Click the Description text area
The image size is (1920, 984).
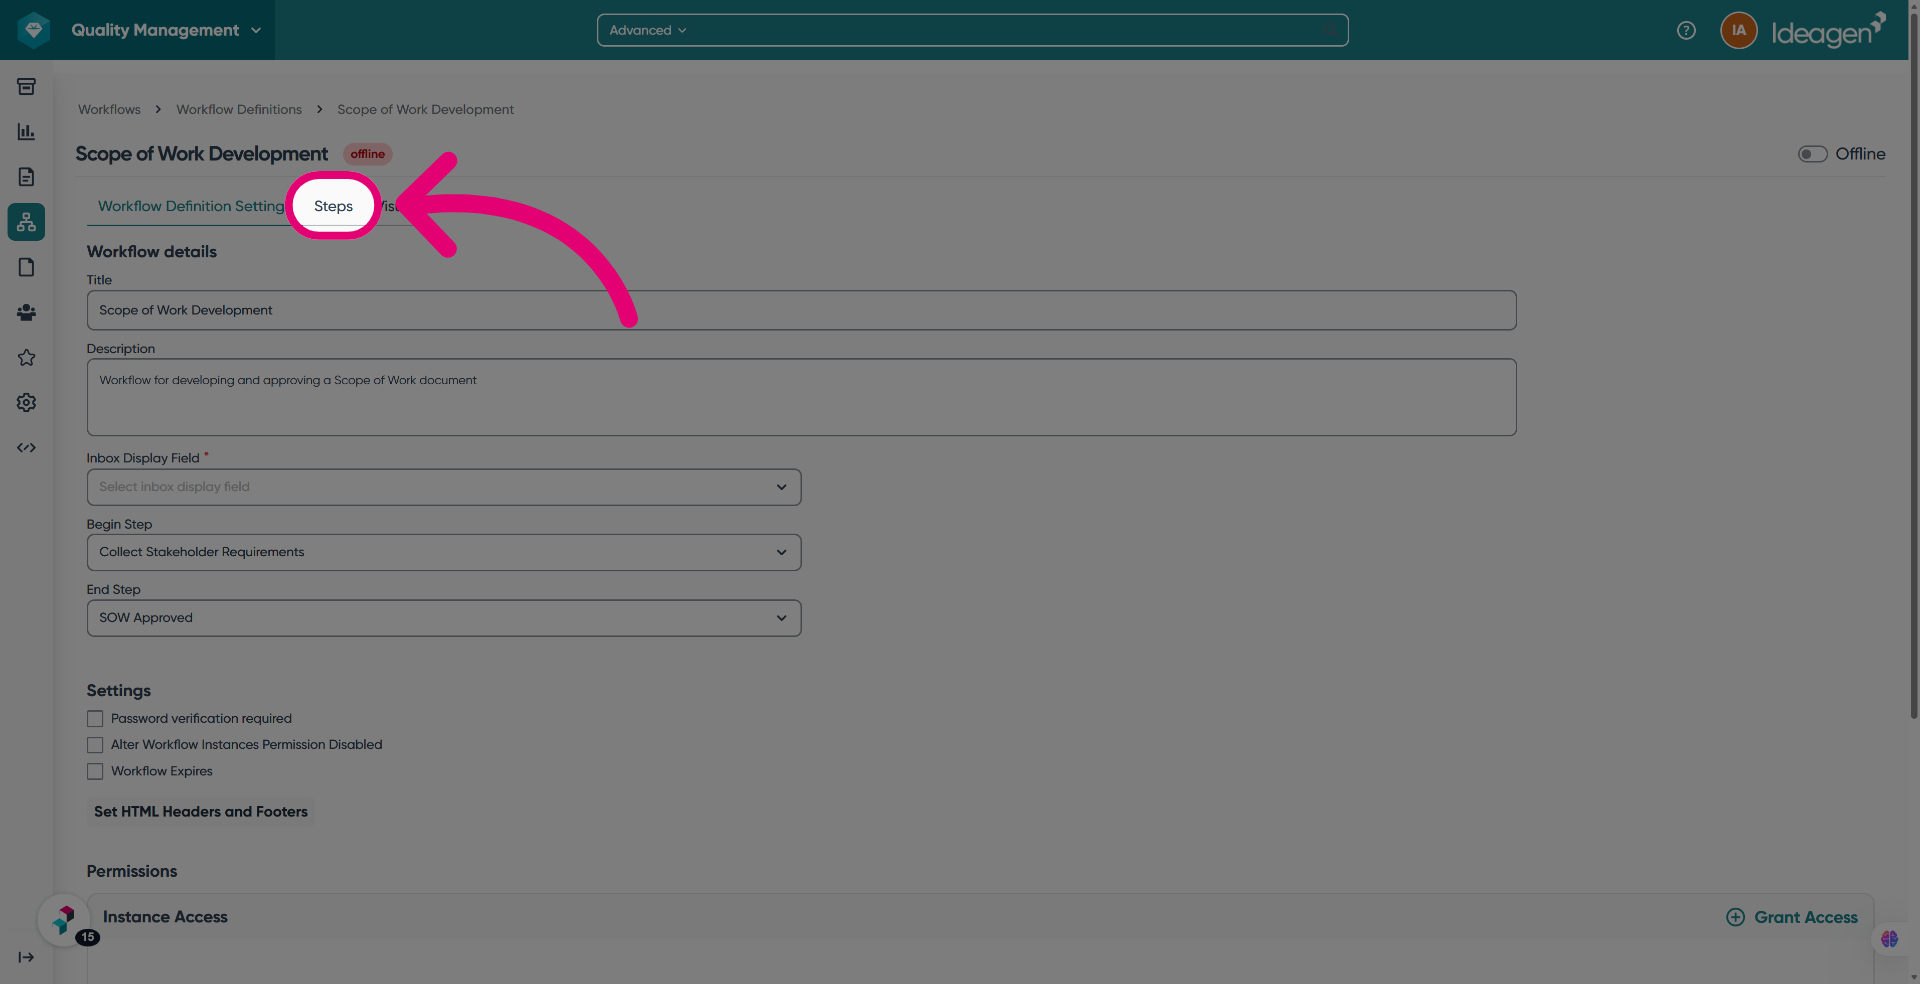pyautogui.click(x=801, y=397)
